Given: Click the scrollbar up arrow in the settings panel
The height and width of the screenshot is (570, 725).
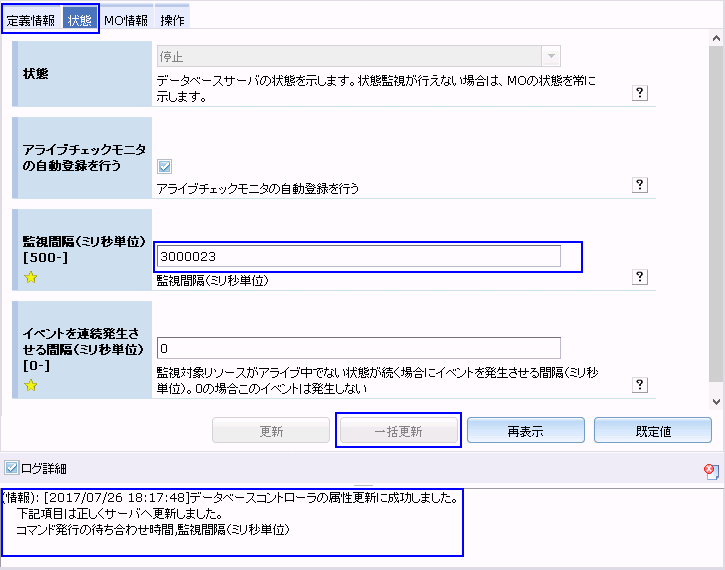Looking at the screenshot, I should pyautogui.click(x=715, y=36).
